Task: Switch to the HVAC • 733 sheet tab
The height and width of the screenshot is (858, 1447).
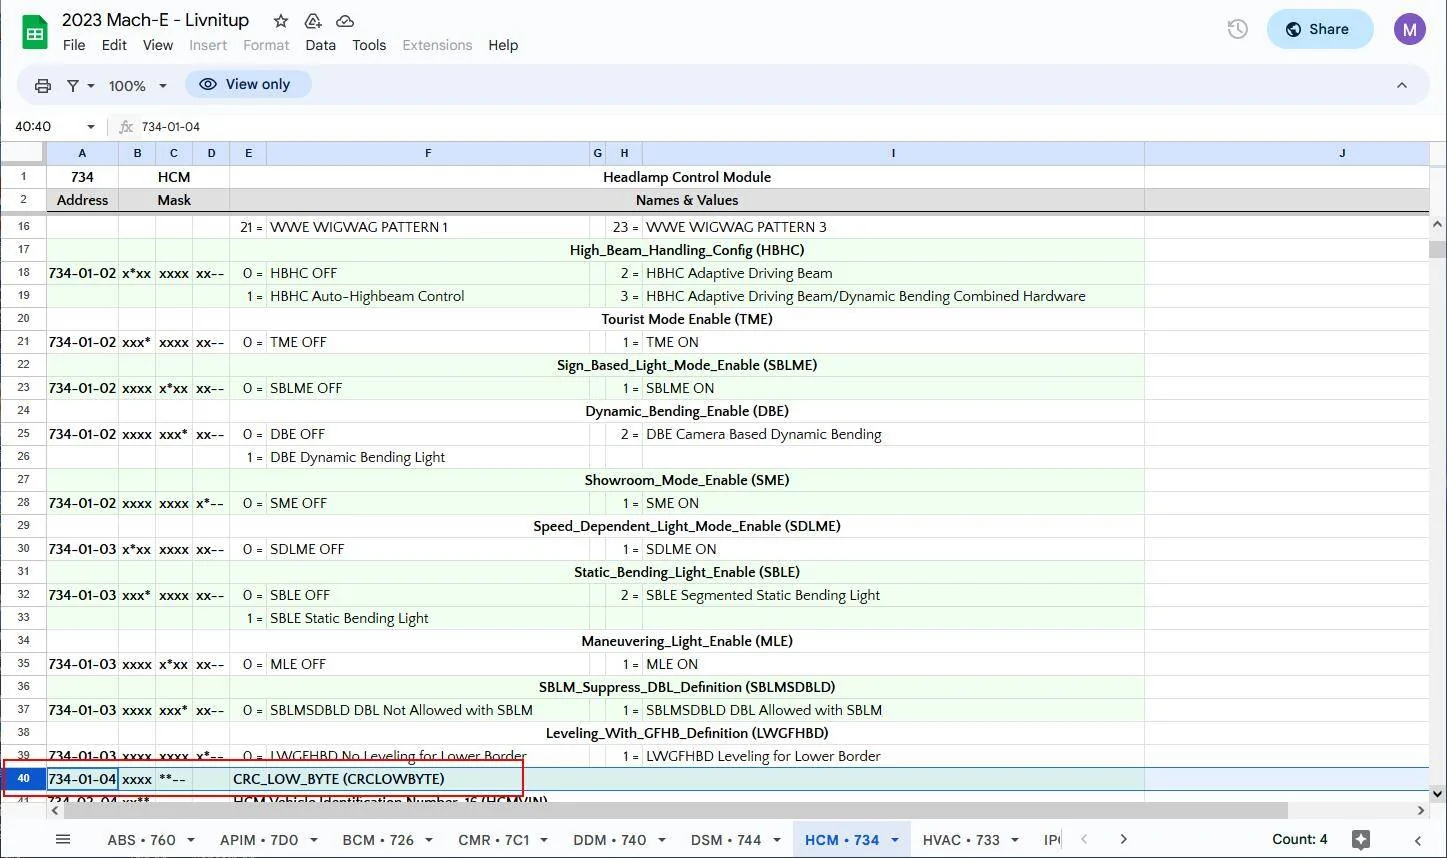Action: pyautogui.click(x=961, y=840)
